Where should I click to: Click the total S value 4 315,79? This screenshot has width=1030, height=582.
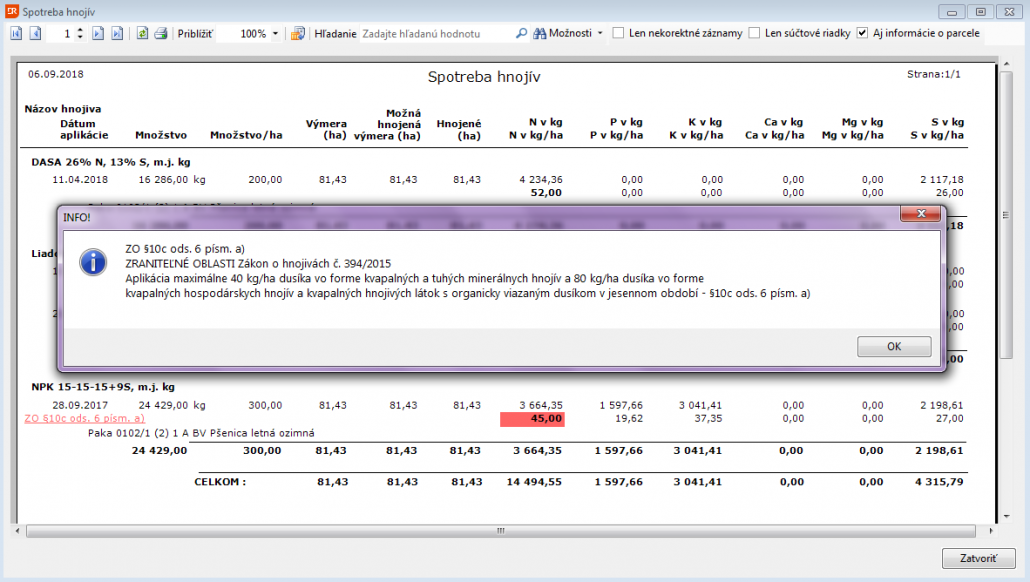pos(939,481)
